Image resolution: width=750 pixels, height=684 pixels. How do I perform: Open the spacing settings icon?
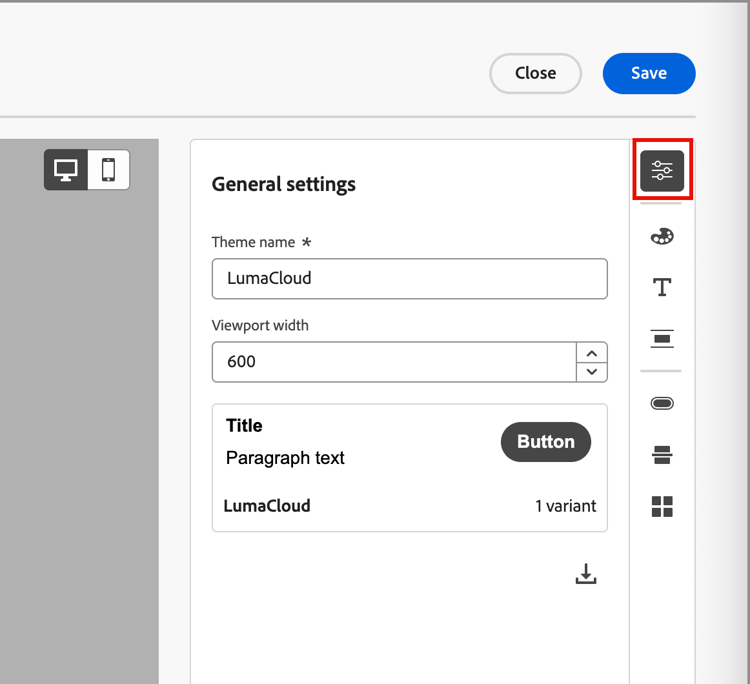[x=662, y=339]
